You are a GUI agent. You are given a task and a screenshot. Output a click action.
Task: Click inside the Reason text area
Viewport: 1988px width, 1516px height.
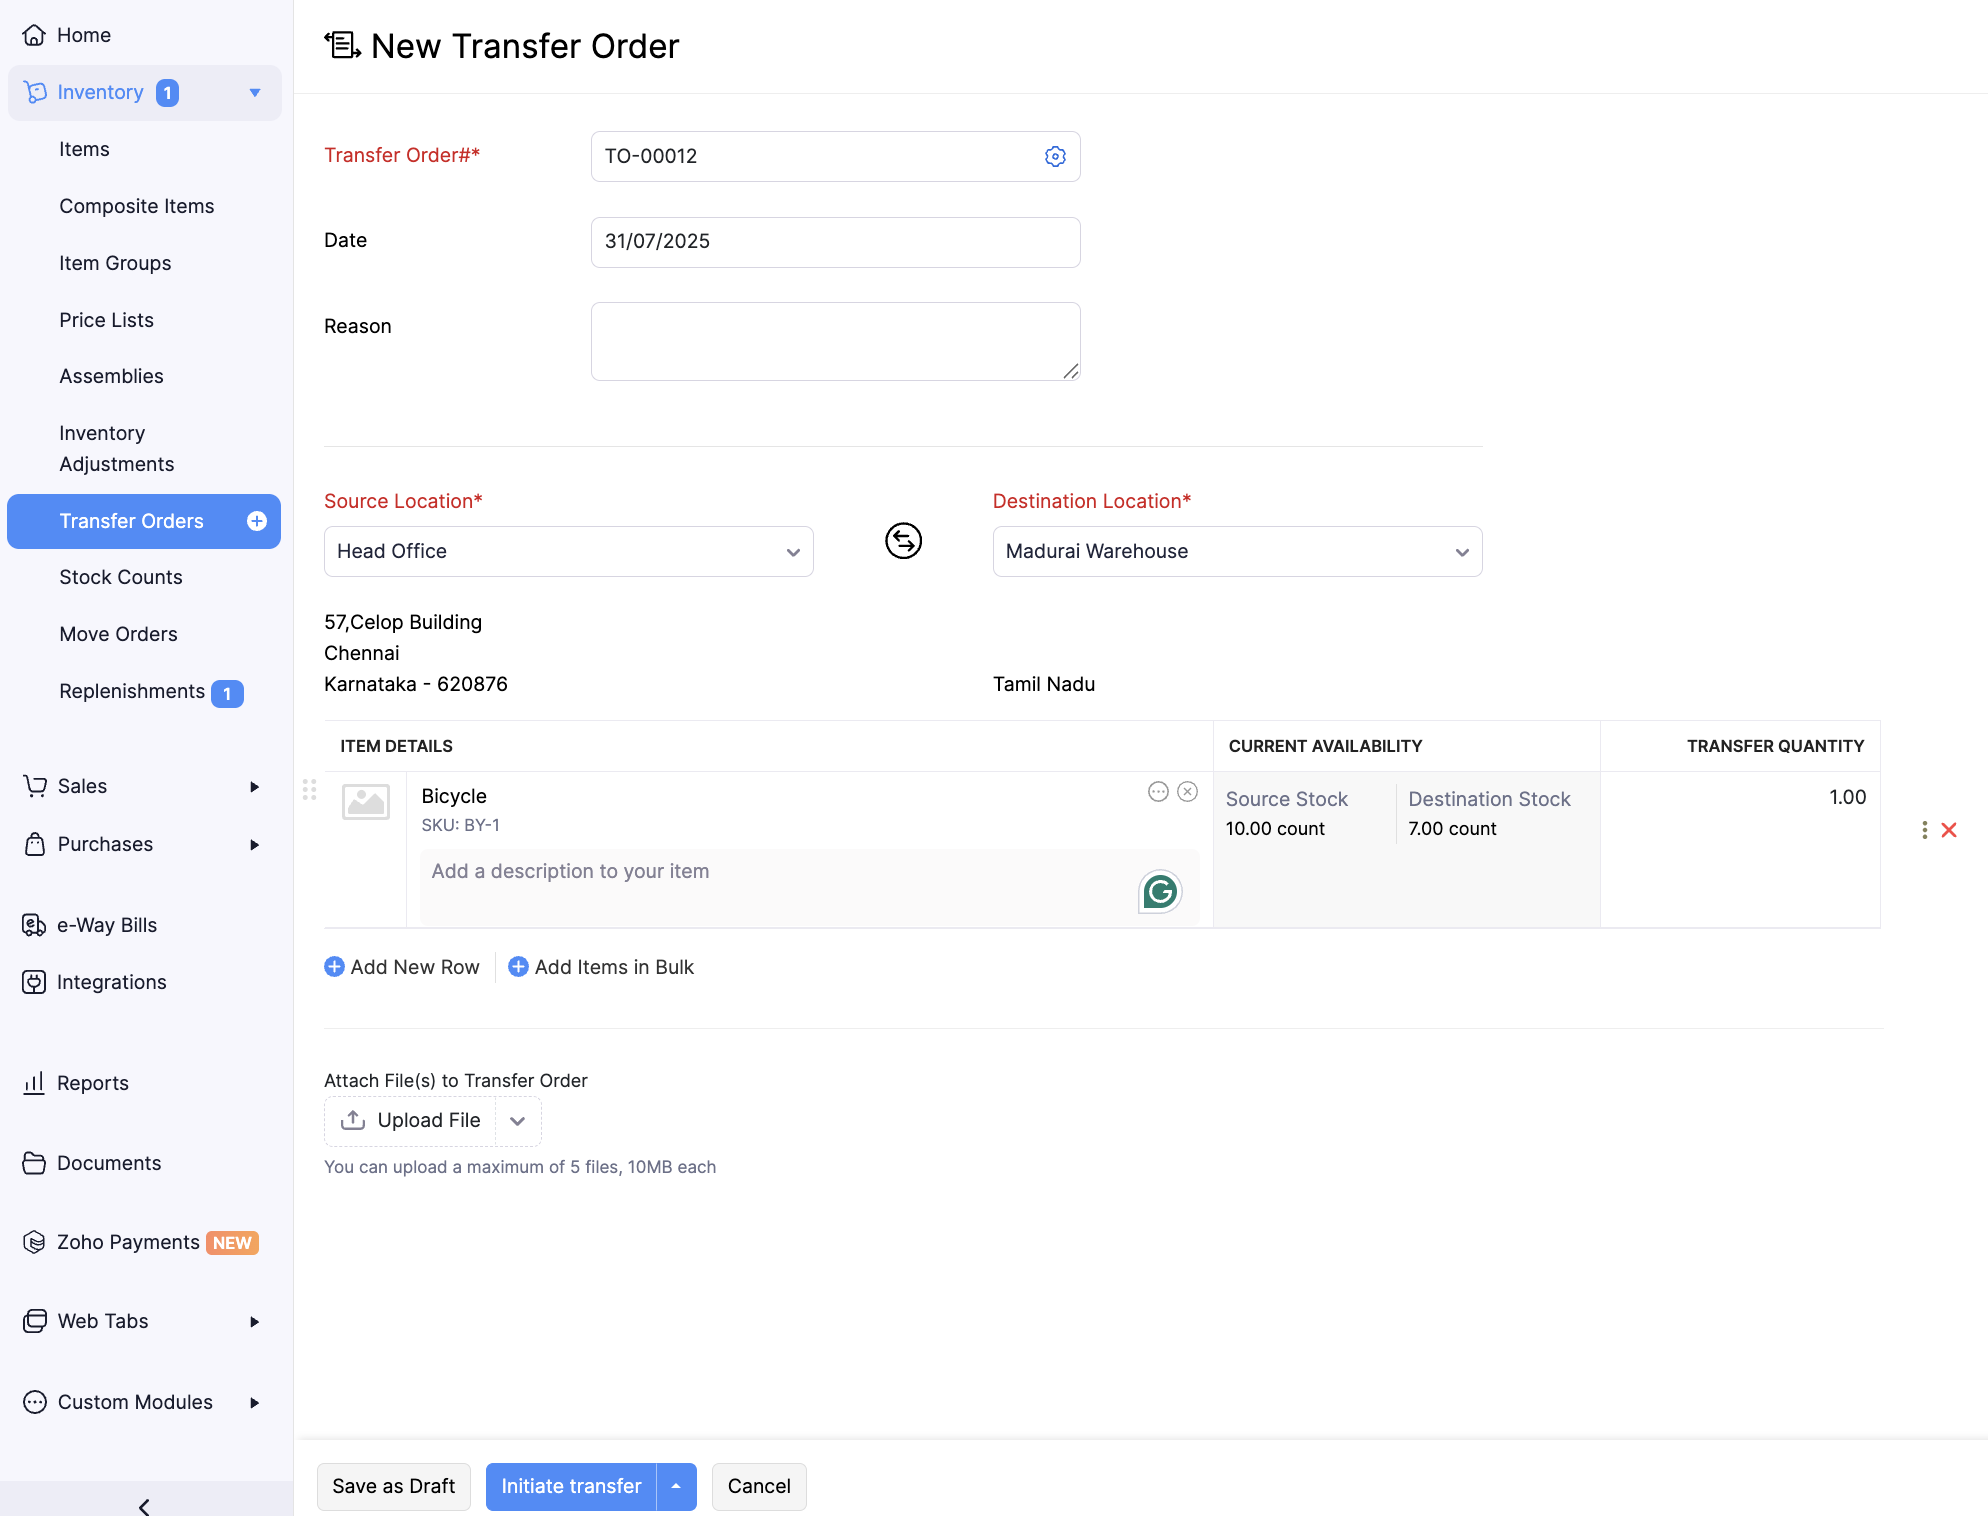pyautogui.click(x=835, y=340)
